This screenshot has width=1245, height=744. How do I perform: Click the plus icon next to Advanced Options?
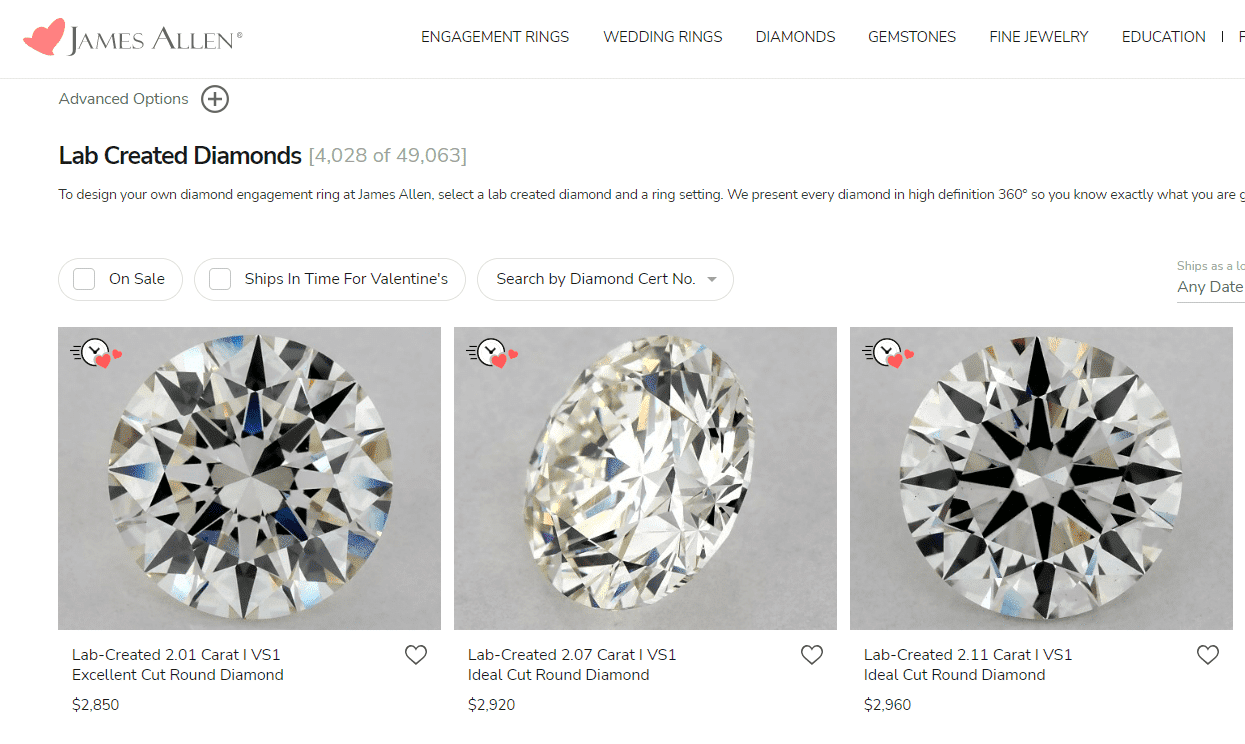coord(214,98)
